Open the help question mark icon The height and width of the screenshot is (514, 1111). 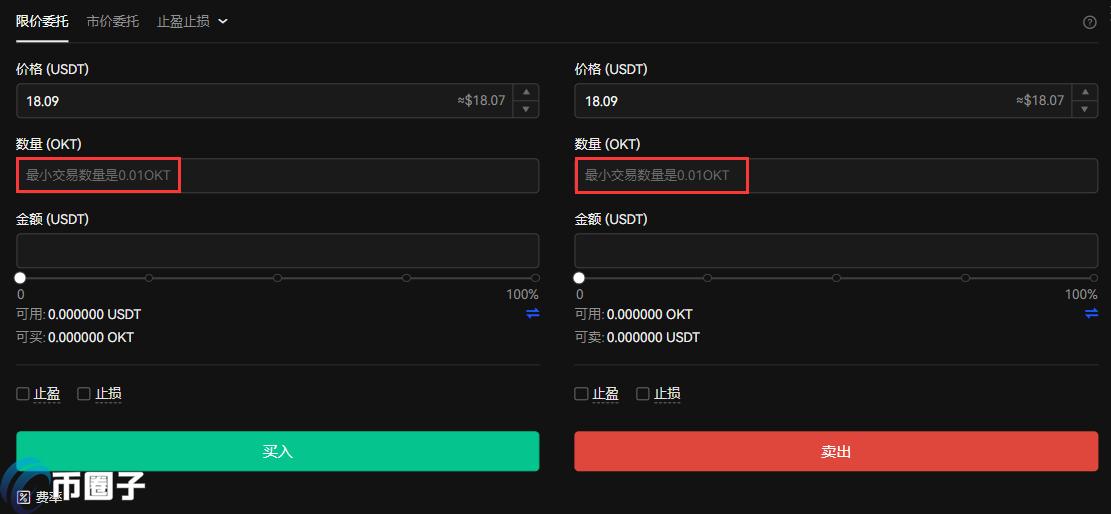point(1090,22)
